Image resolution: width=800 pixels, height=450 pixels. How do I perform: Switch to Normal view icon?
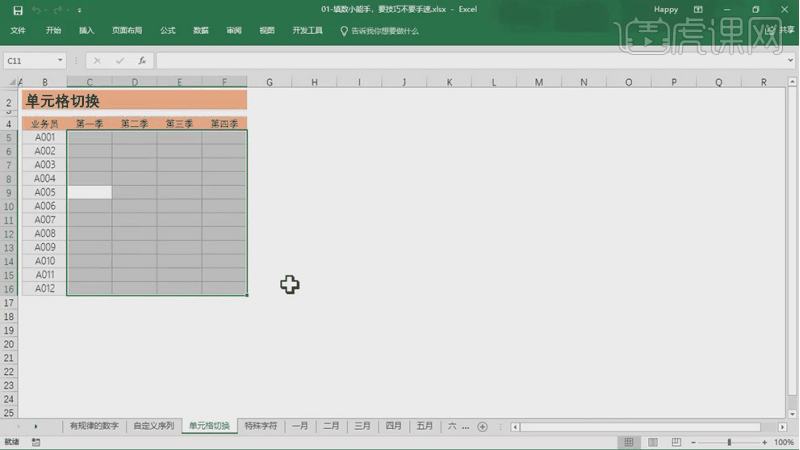tap(629, 442)
